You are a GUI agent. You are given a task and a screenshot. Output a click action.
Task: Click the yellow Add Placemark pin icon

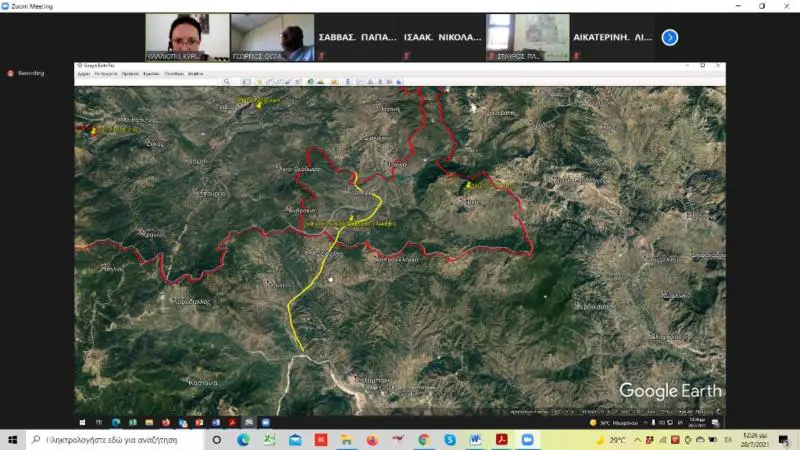(x=260, y=82)
